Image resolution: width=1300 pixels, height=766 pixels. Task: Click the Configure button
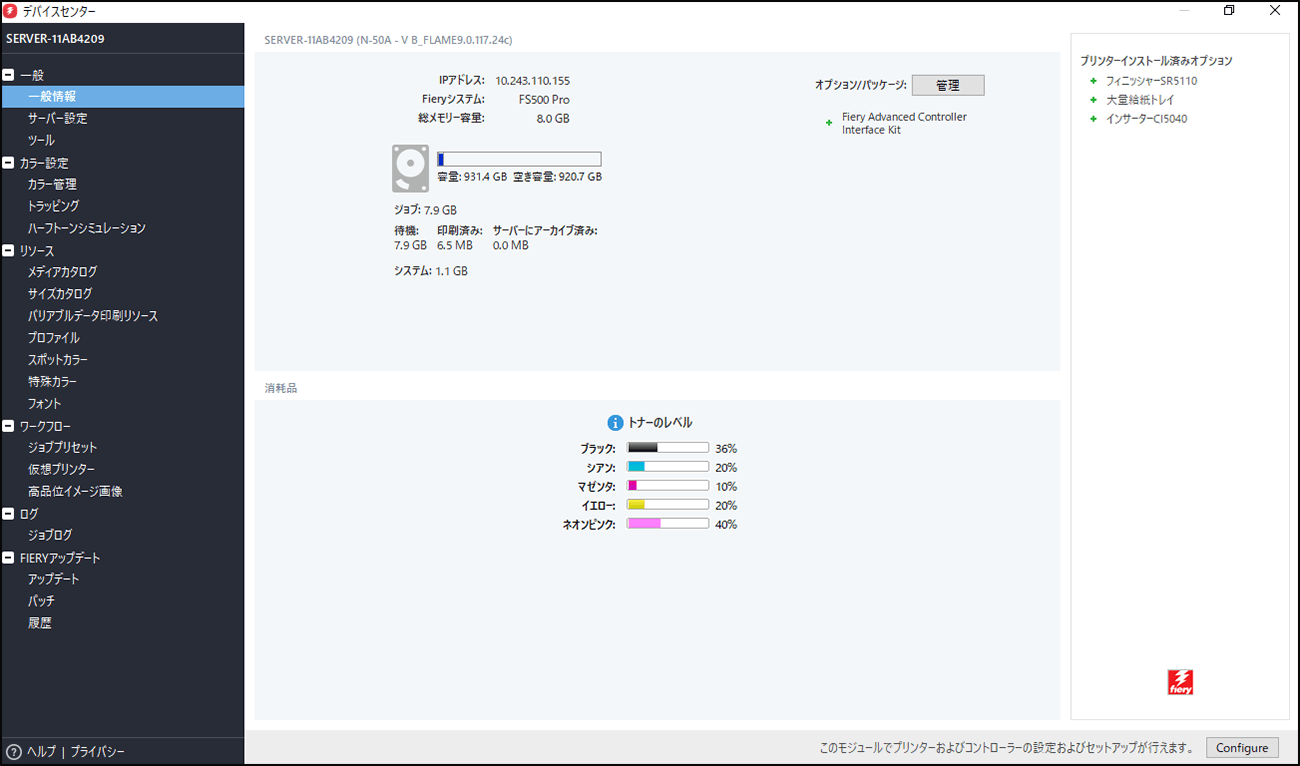[1241, 748]
